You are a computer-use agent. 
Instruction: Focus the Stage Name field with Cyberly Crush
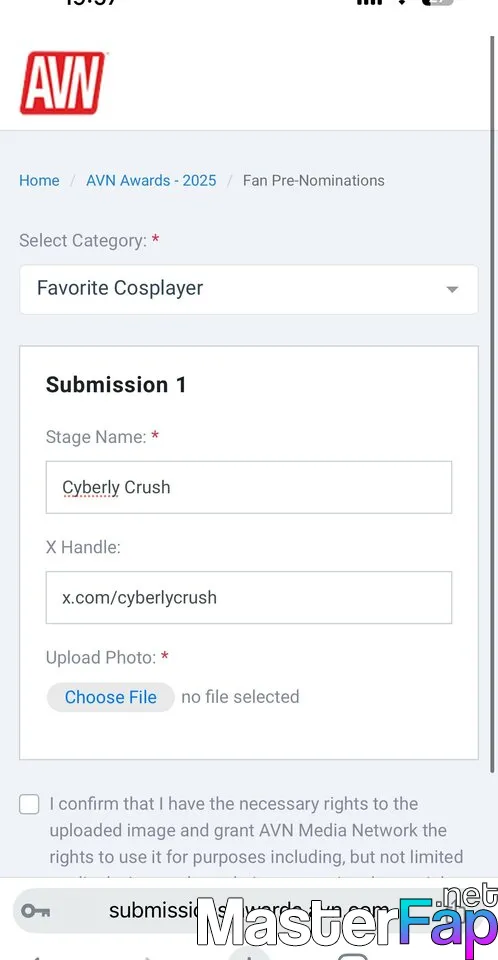(x=249, y=487)
